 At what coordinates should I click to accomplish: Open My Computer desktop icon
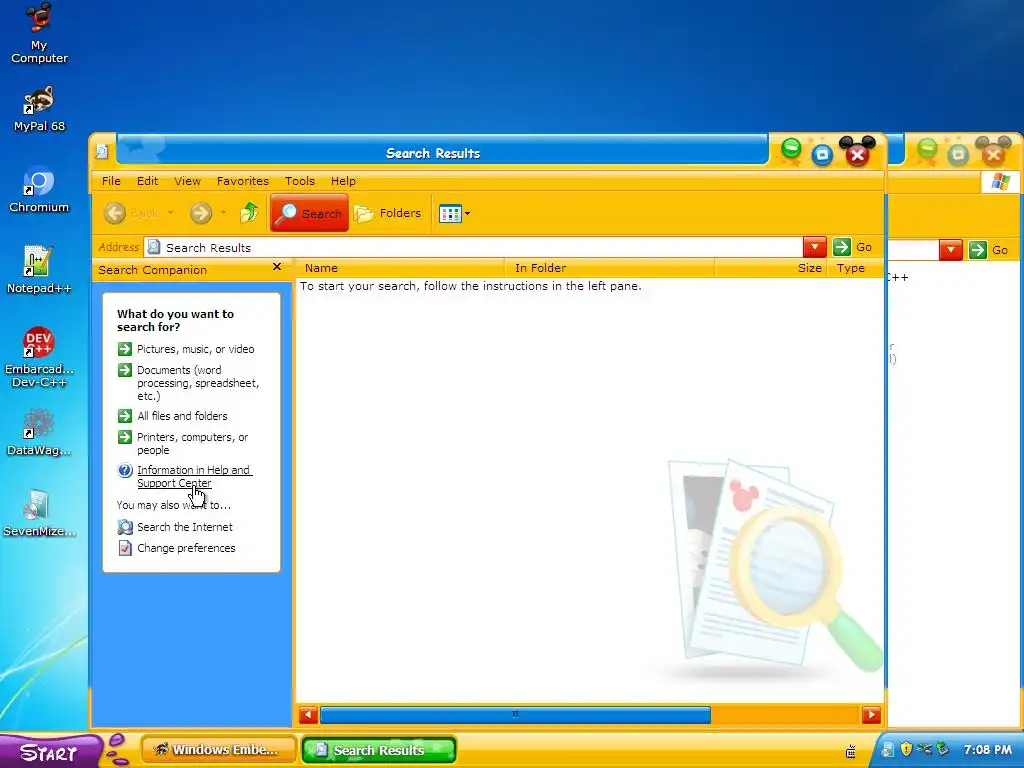click(x=39, y=34)
